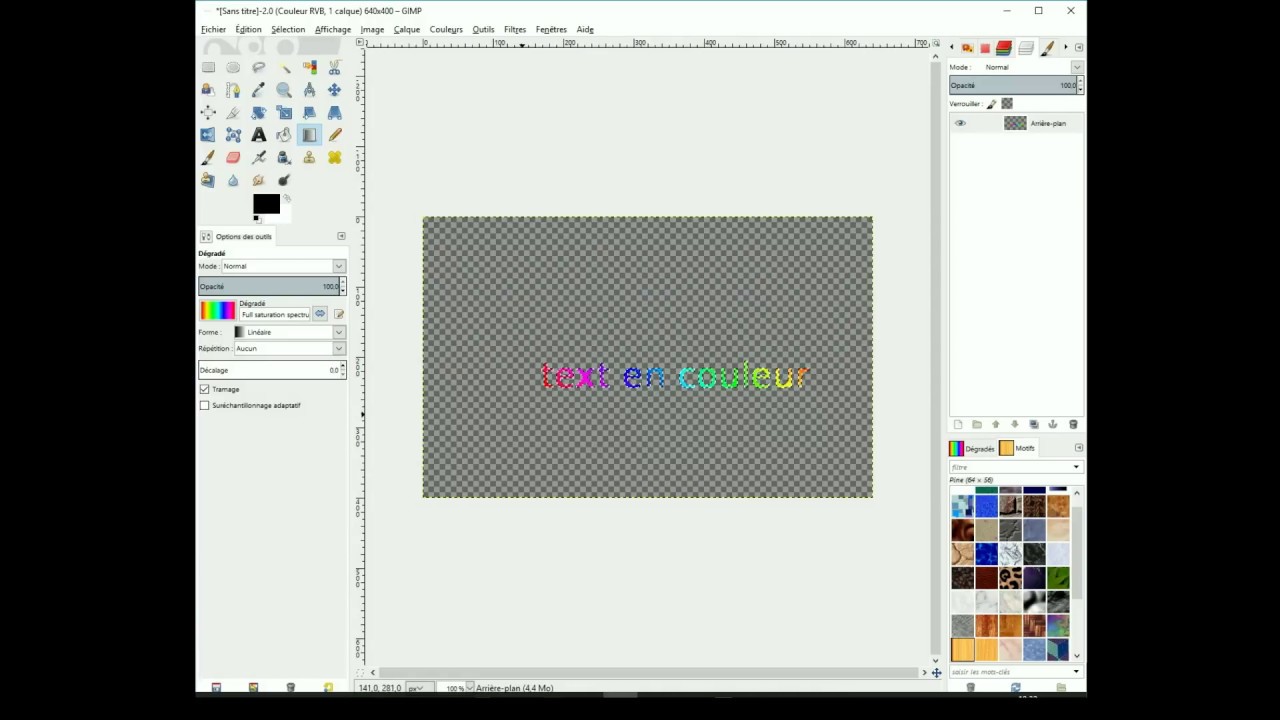Select the Bucket Fill tool
This screenshot has height=720, width=1280.
tap(284, 135)
